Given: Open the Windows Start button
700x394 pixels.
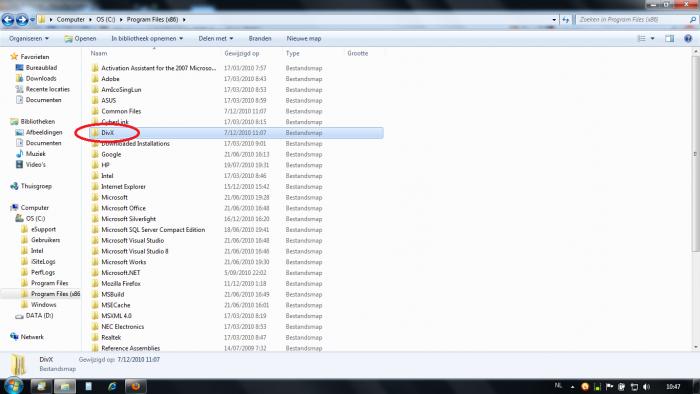Looking at the screenshot, I should coord(13,386).
